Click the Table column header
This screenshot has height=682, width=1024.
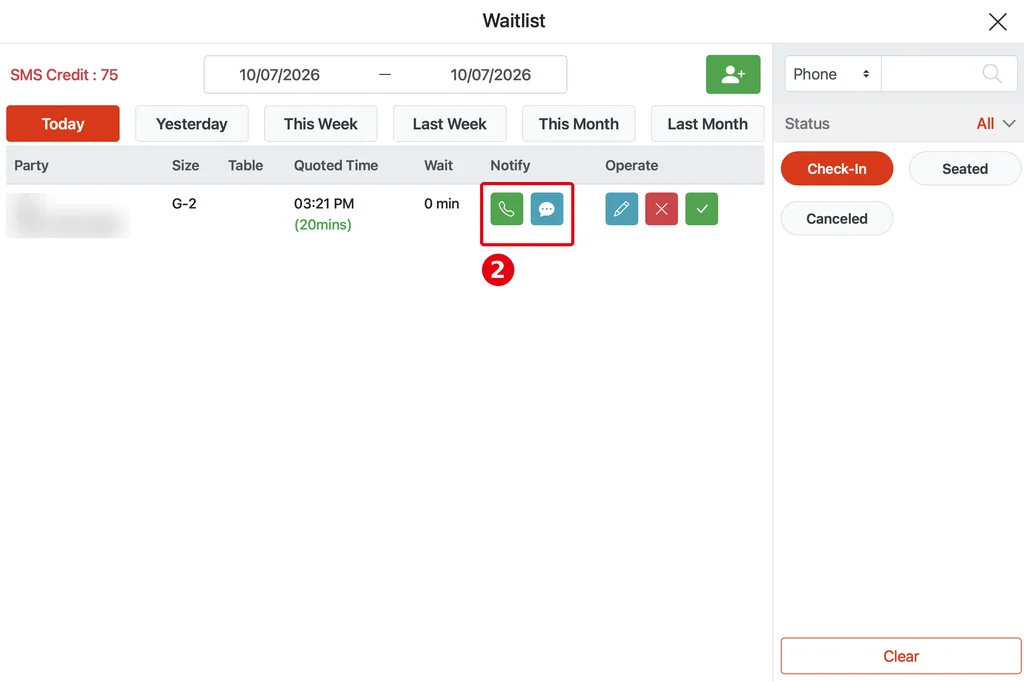pyautogui.click(x=246, y=165)
